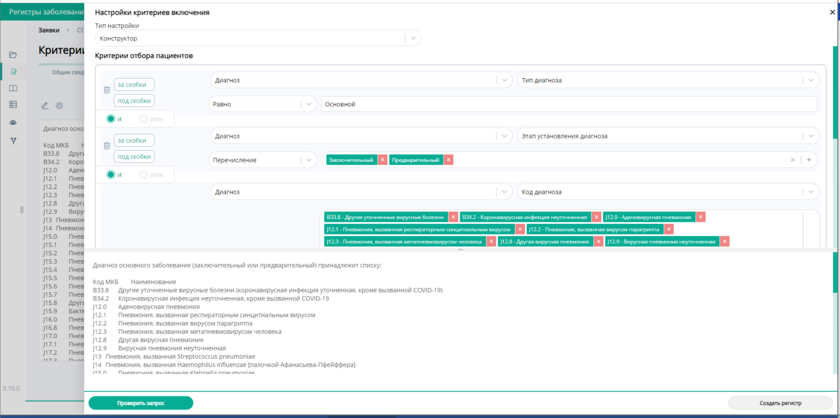The image size is (840, 418).
Task: Select the second criterion's 'или' radio button
Action: (x=144, y=175)
